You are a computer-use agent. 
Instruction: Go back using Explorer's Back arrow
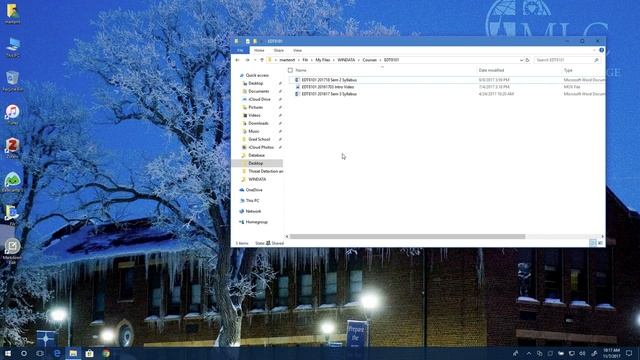[237, 60]
